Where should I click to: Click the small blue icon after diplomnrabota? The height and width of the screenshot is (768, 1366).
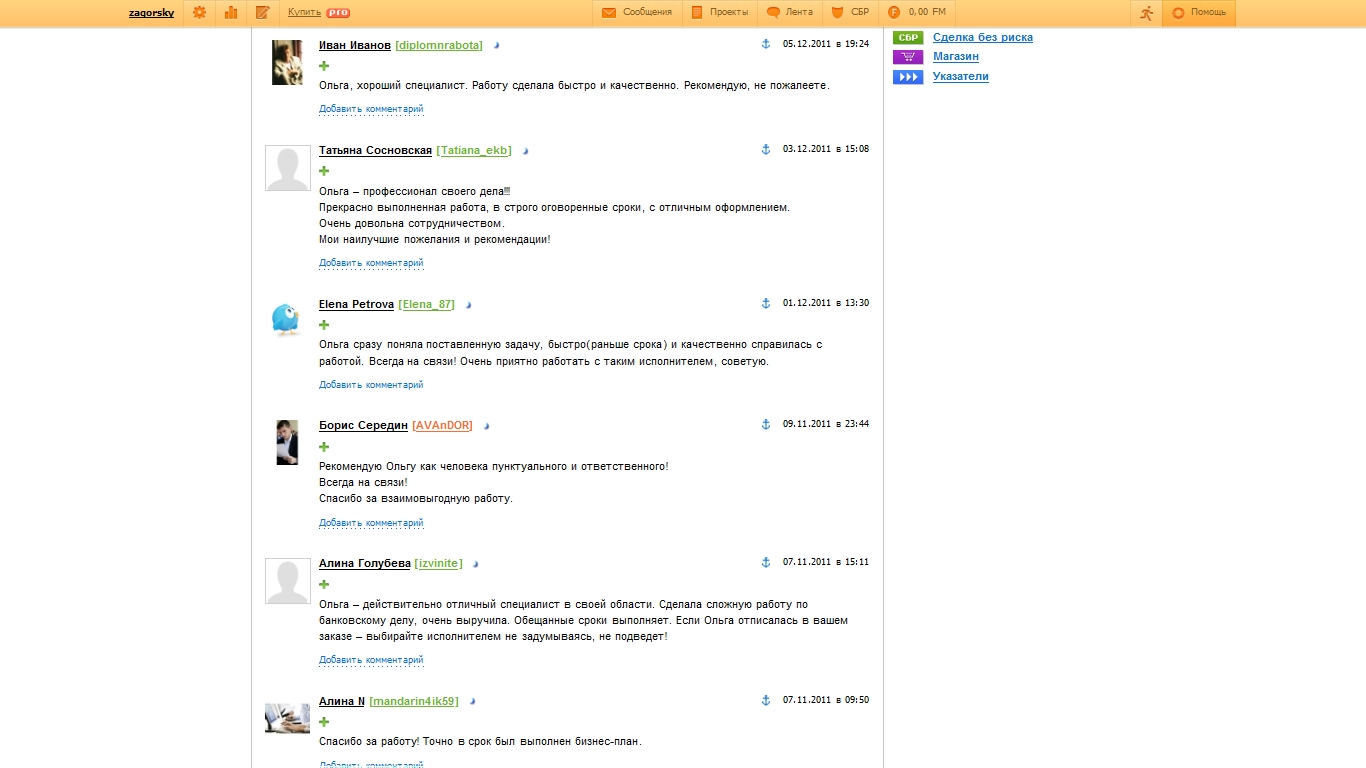496,46
